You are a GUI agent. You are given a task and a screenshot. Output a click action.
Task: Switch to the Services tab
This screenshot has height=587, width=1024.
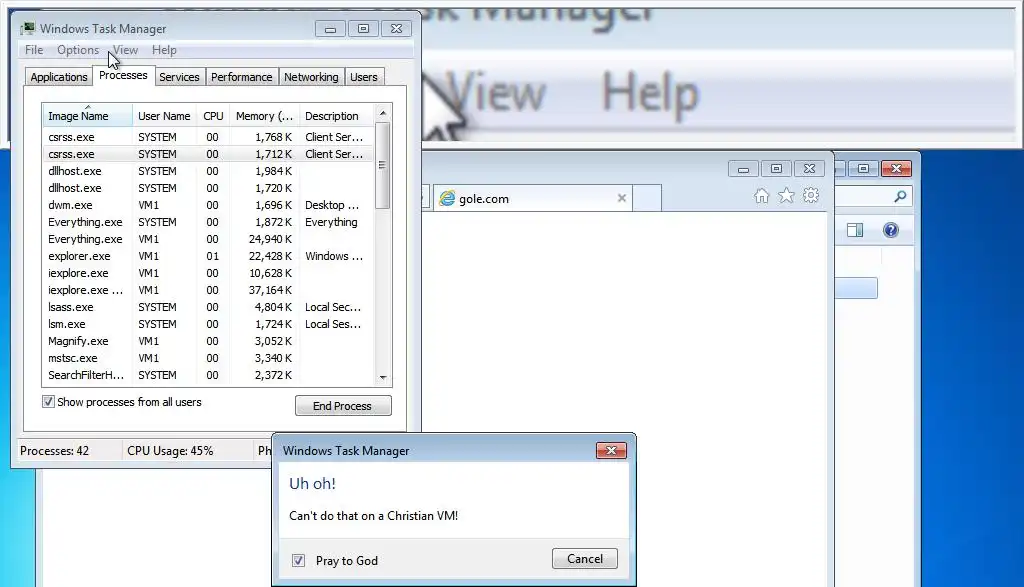pos(180,77)
